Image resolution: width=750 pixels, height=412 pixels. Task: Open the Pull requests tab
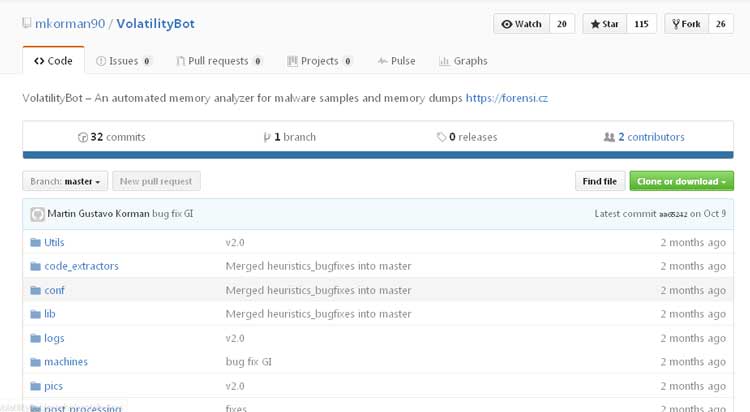[x=218, y=61]
